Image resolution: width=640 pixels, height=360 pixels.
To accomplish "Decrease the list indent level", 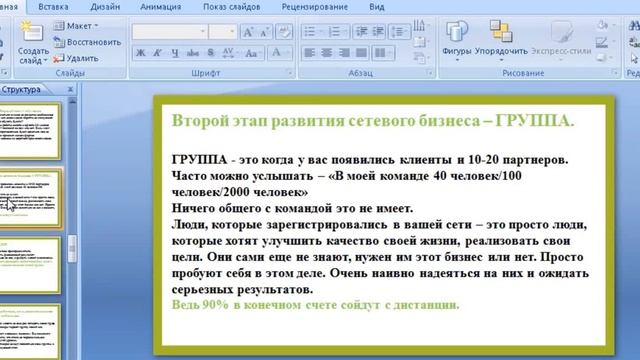I will pos(361,31).
